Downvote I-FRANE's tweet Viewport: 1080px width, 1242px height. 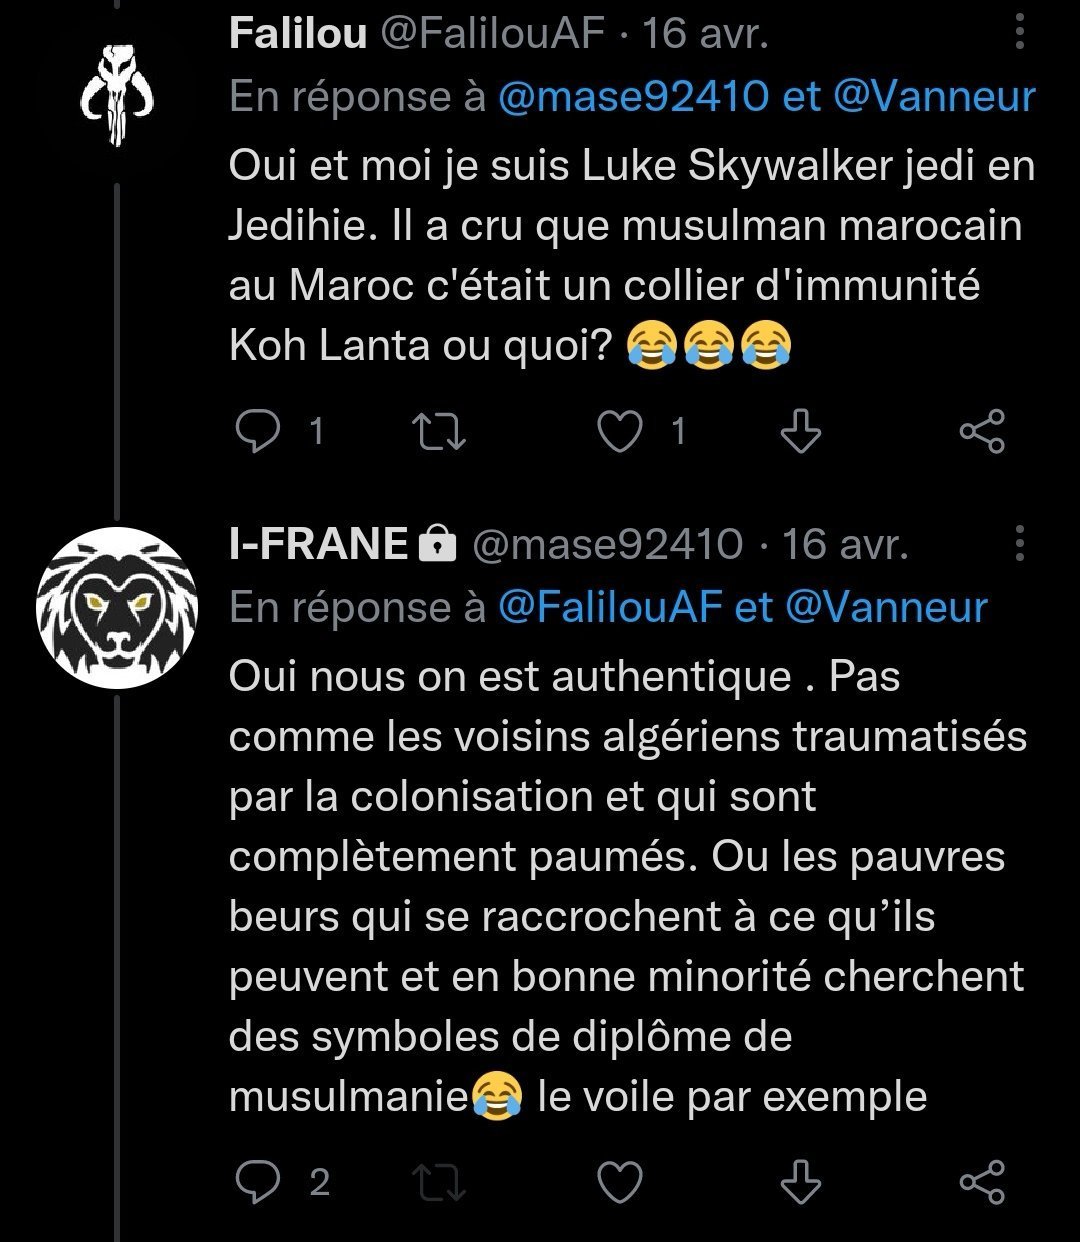800,1182
